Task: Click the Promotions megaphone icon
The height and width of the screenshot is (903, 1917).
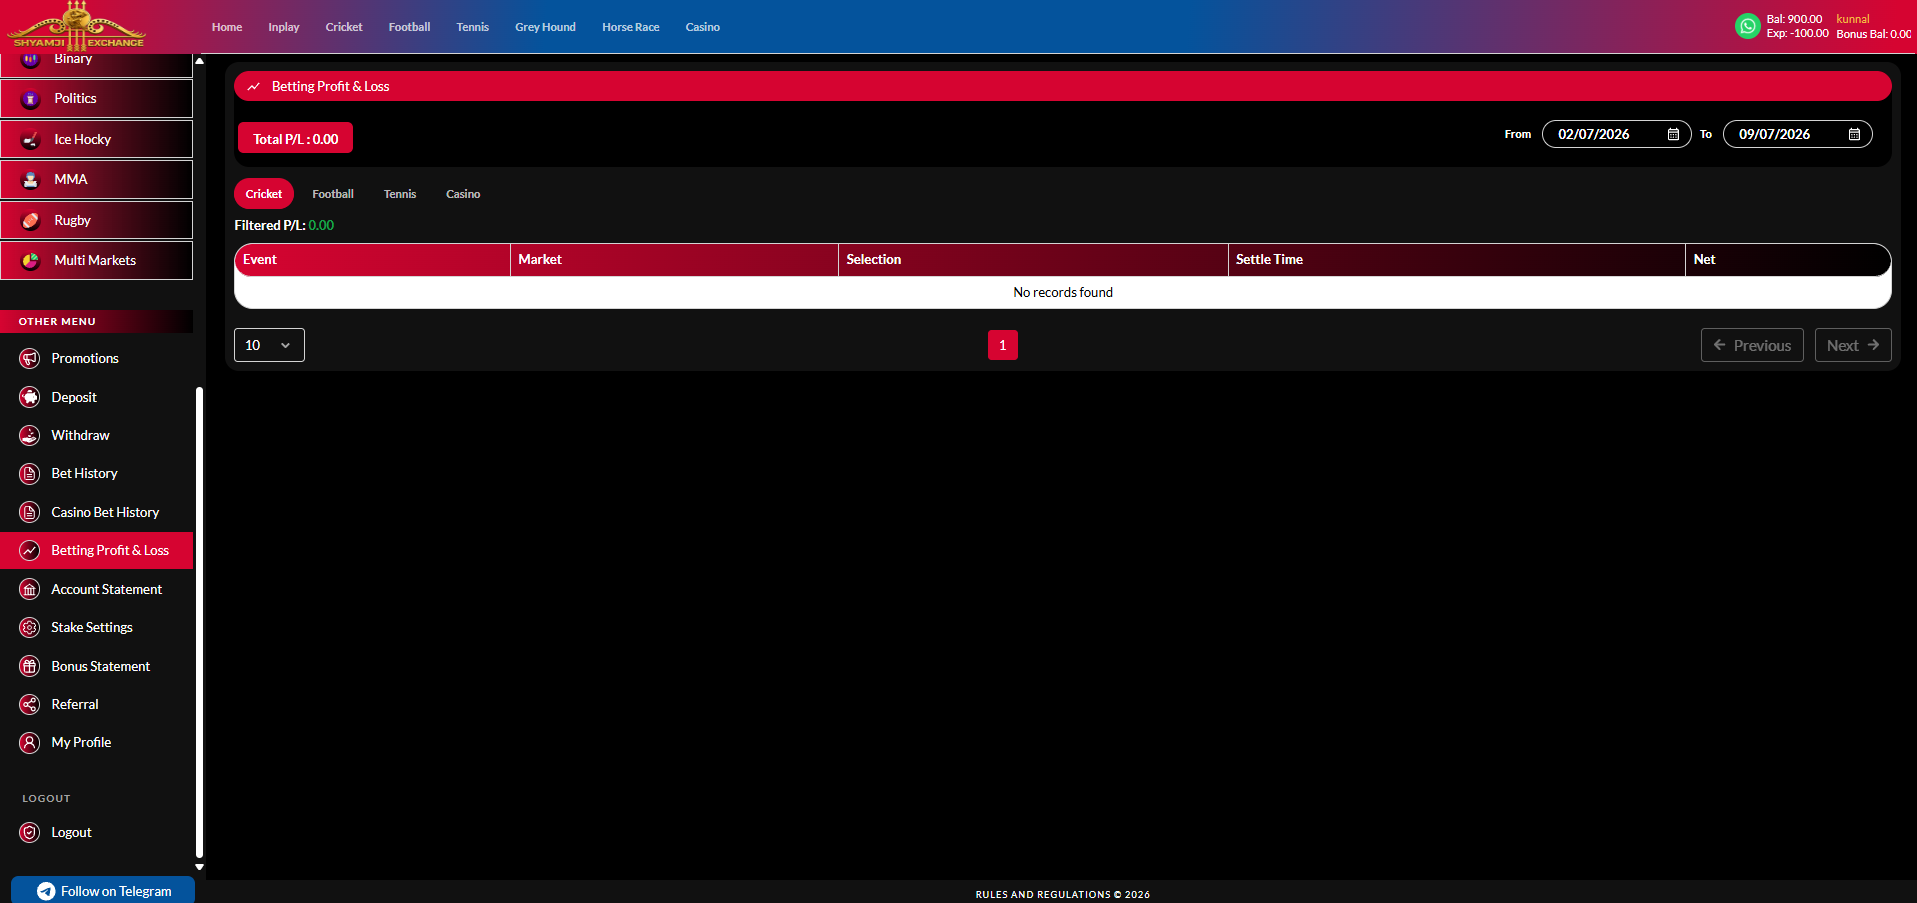Action: pos(30,358)
